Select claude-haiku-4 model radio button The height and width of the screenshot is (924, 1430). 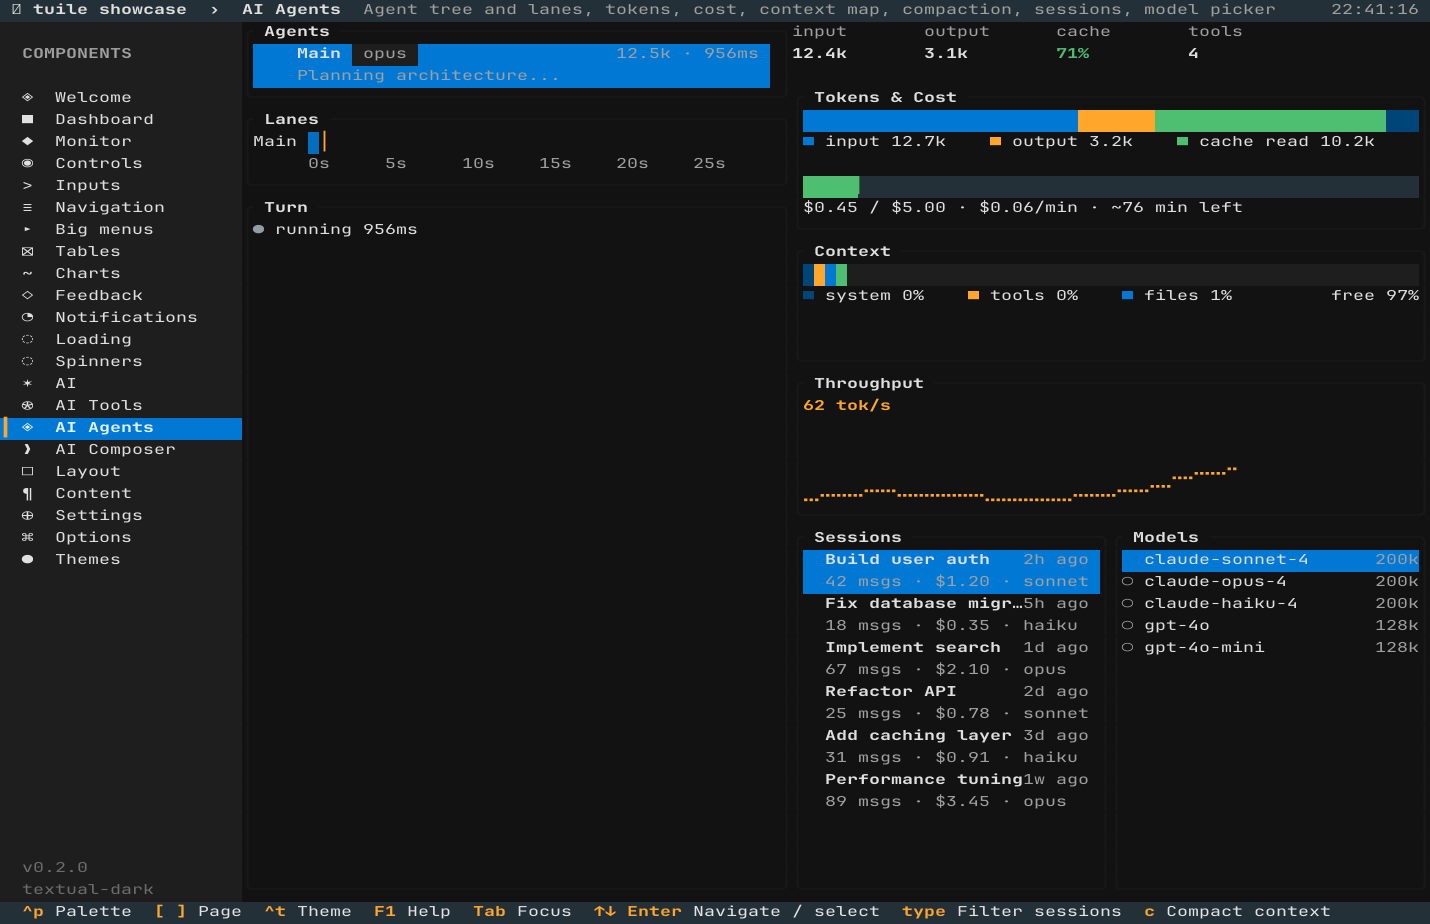point(1128,603)
